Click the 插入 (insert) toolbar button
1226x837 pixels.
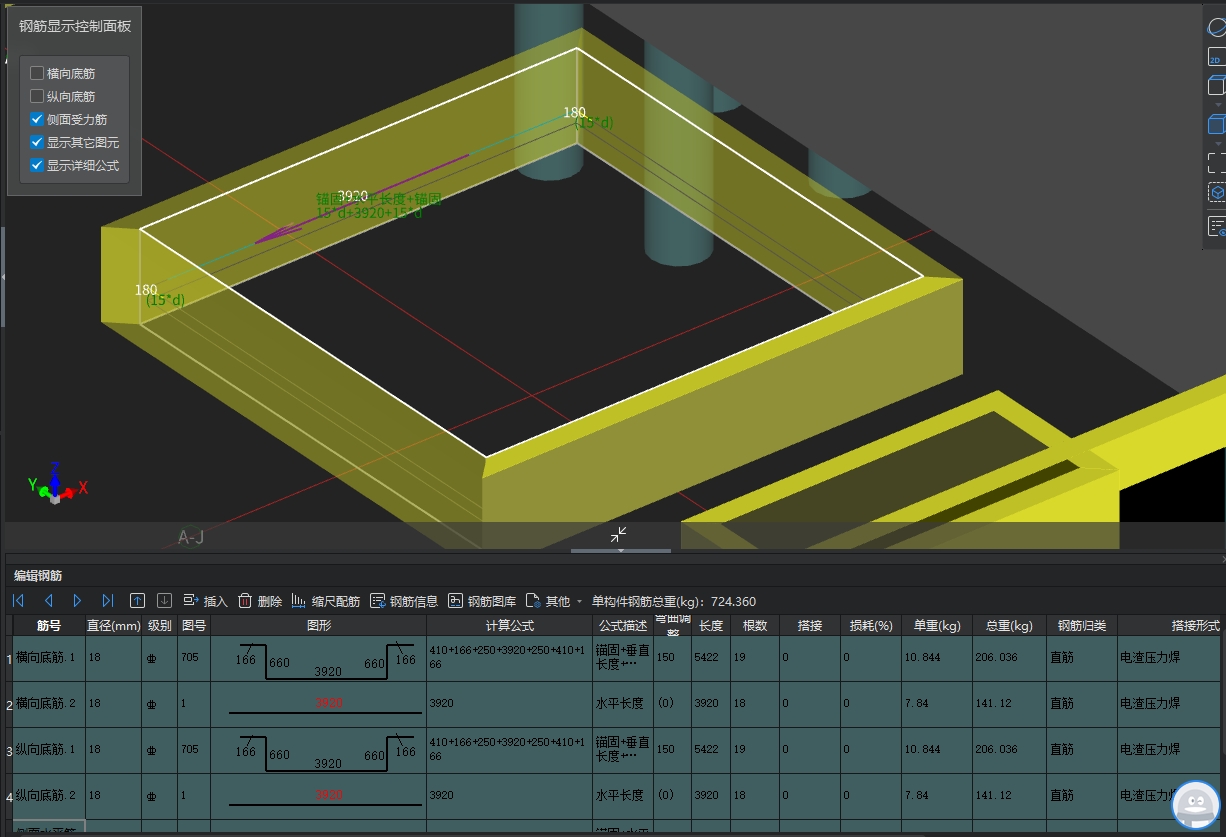click(x=205, y=601)
